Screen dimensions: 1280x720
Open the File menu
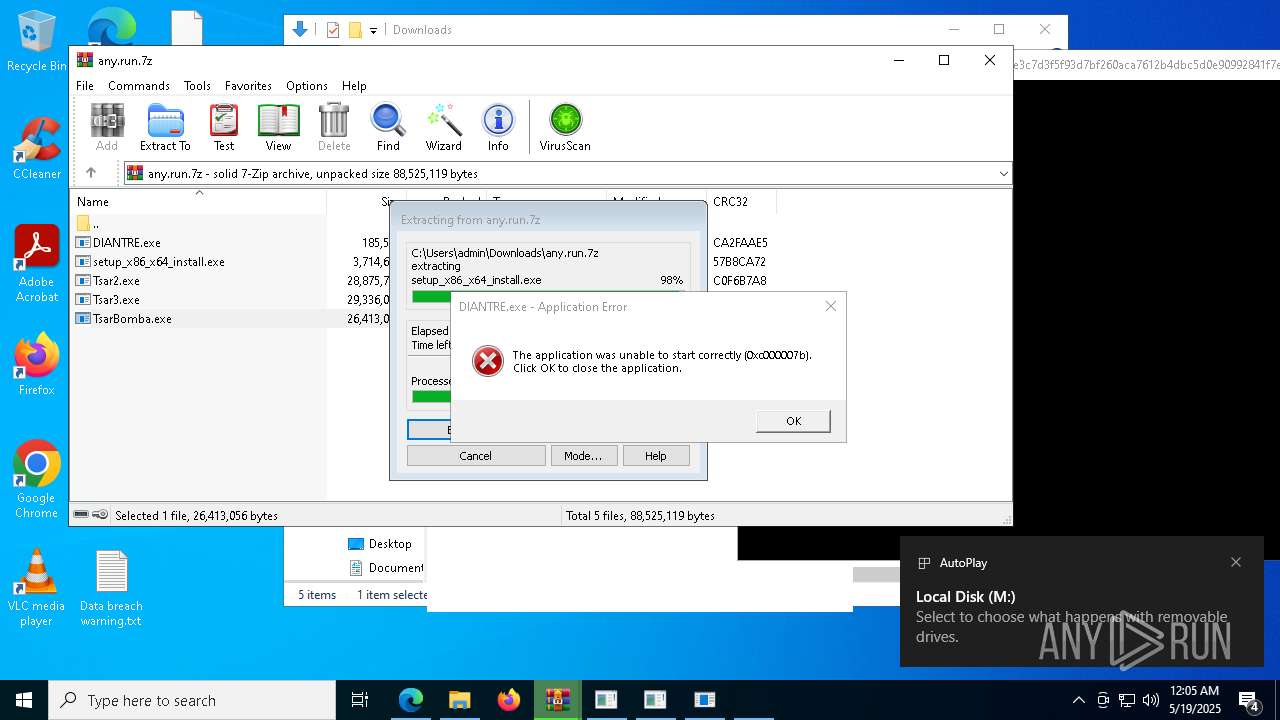[x=85, y=86]
